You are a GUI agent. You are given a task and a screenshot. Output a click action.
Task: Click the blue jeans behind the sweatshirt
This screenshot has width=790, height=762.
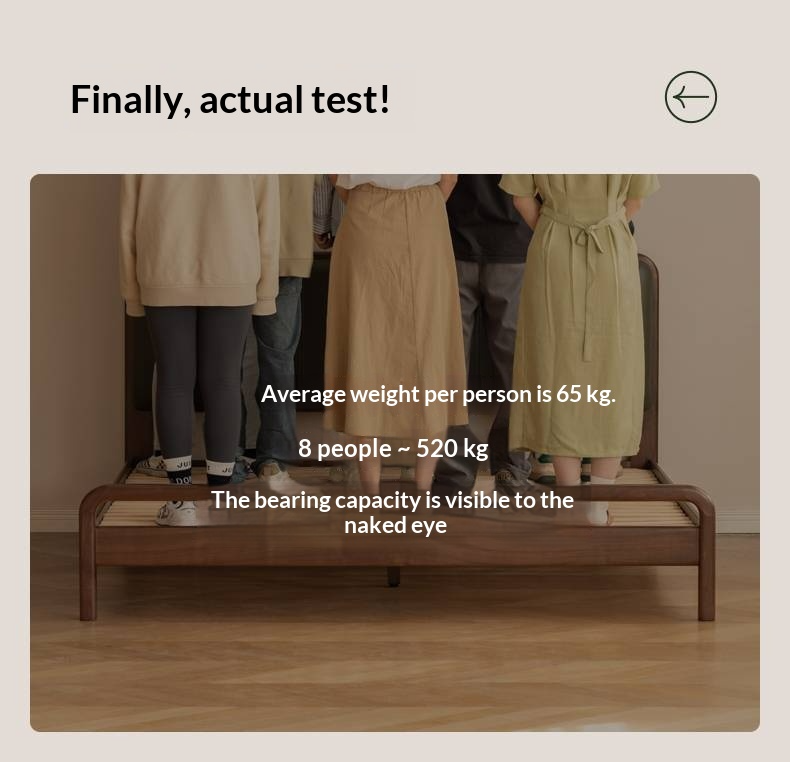tap(276, 373)
